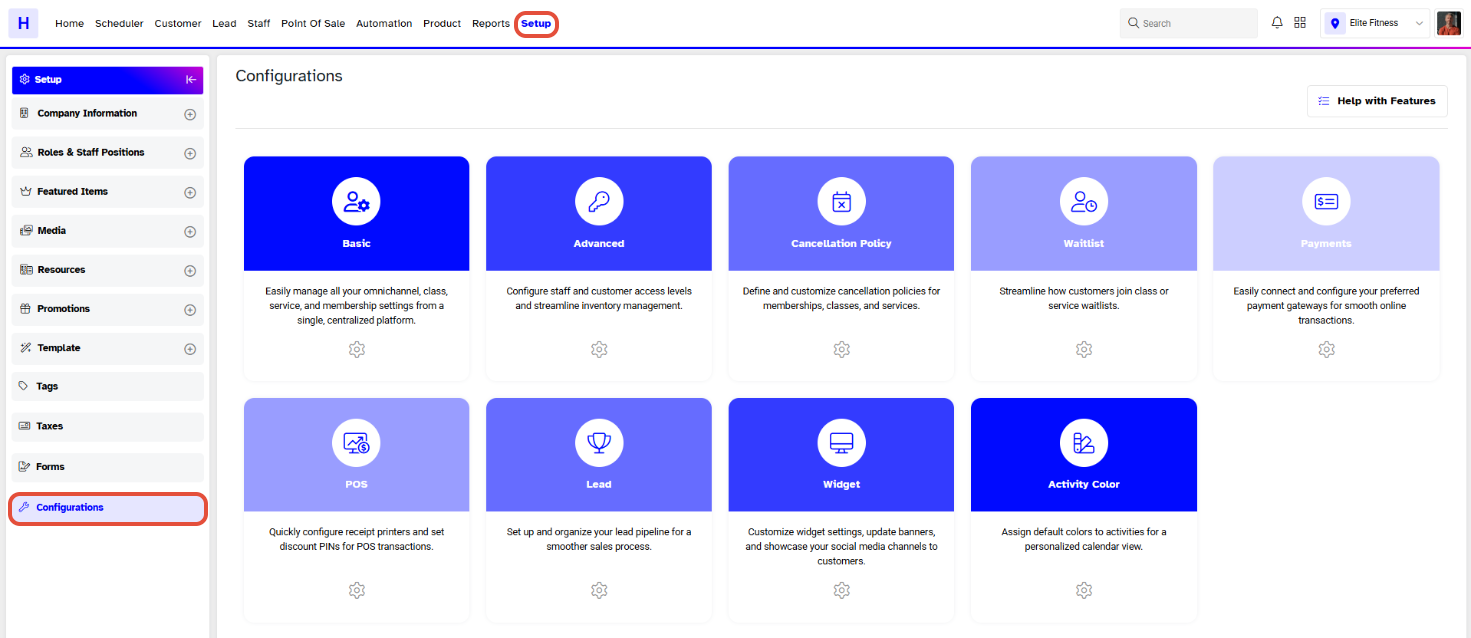Open the Product menu item
Screen dimensions: 1471x638
click(x=442, y=23)
